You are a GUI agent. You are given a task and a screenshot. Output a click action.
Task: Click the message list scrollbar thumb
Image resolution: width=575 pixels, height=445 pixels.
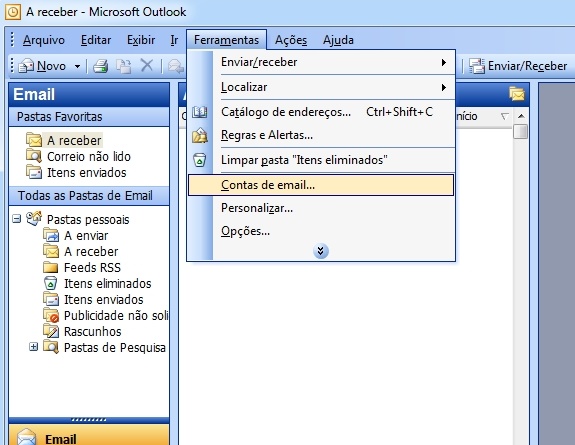coord(521,132)
